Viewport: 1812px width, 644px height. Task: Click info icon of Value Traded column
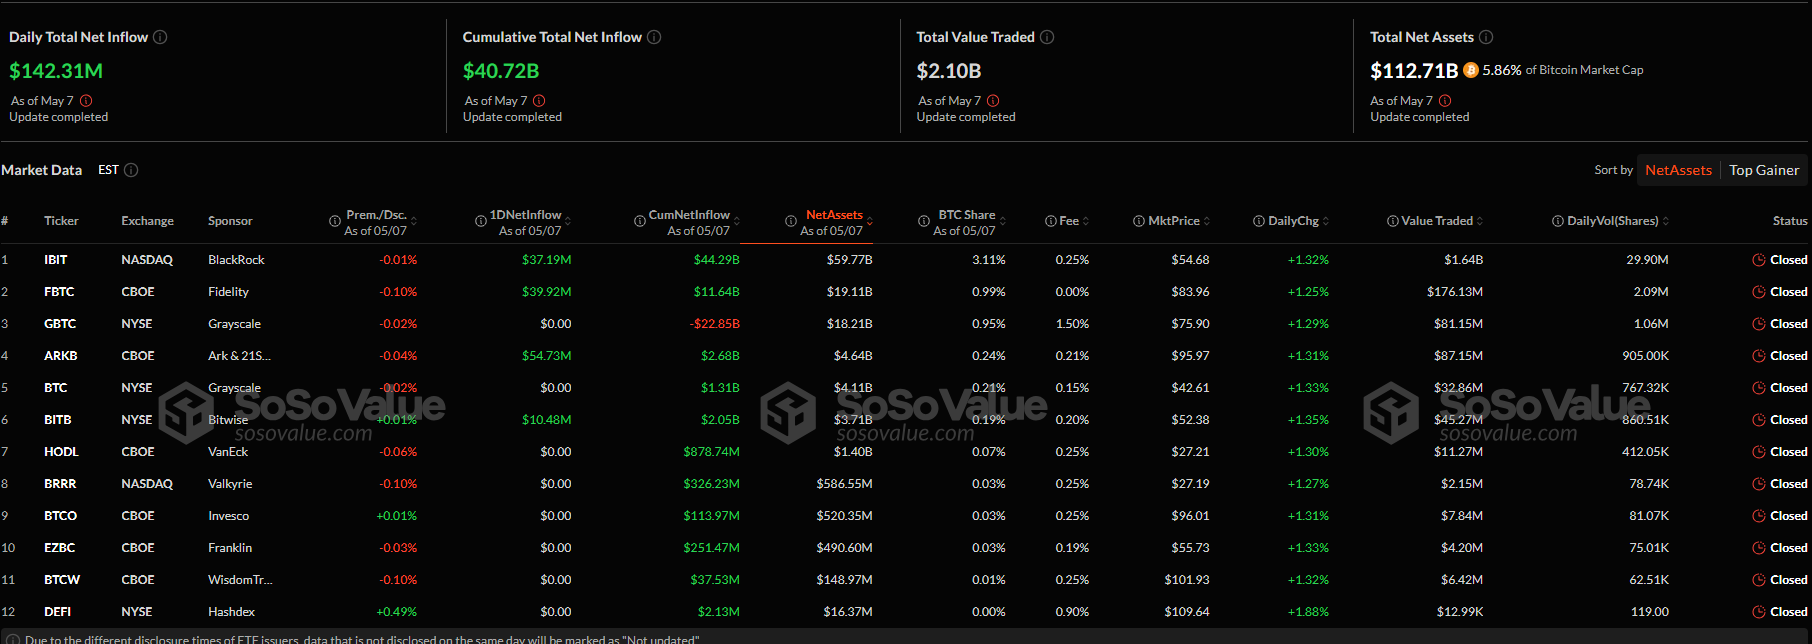(1393, 221)
